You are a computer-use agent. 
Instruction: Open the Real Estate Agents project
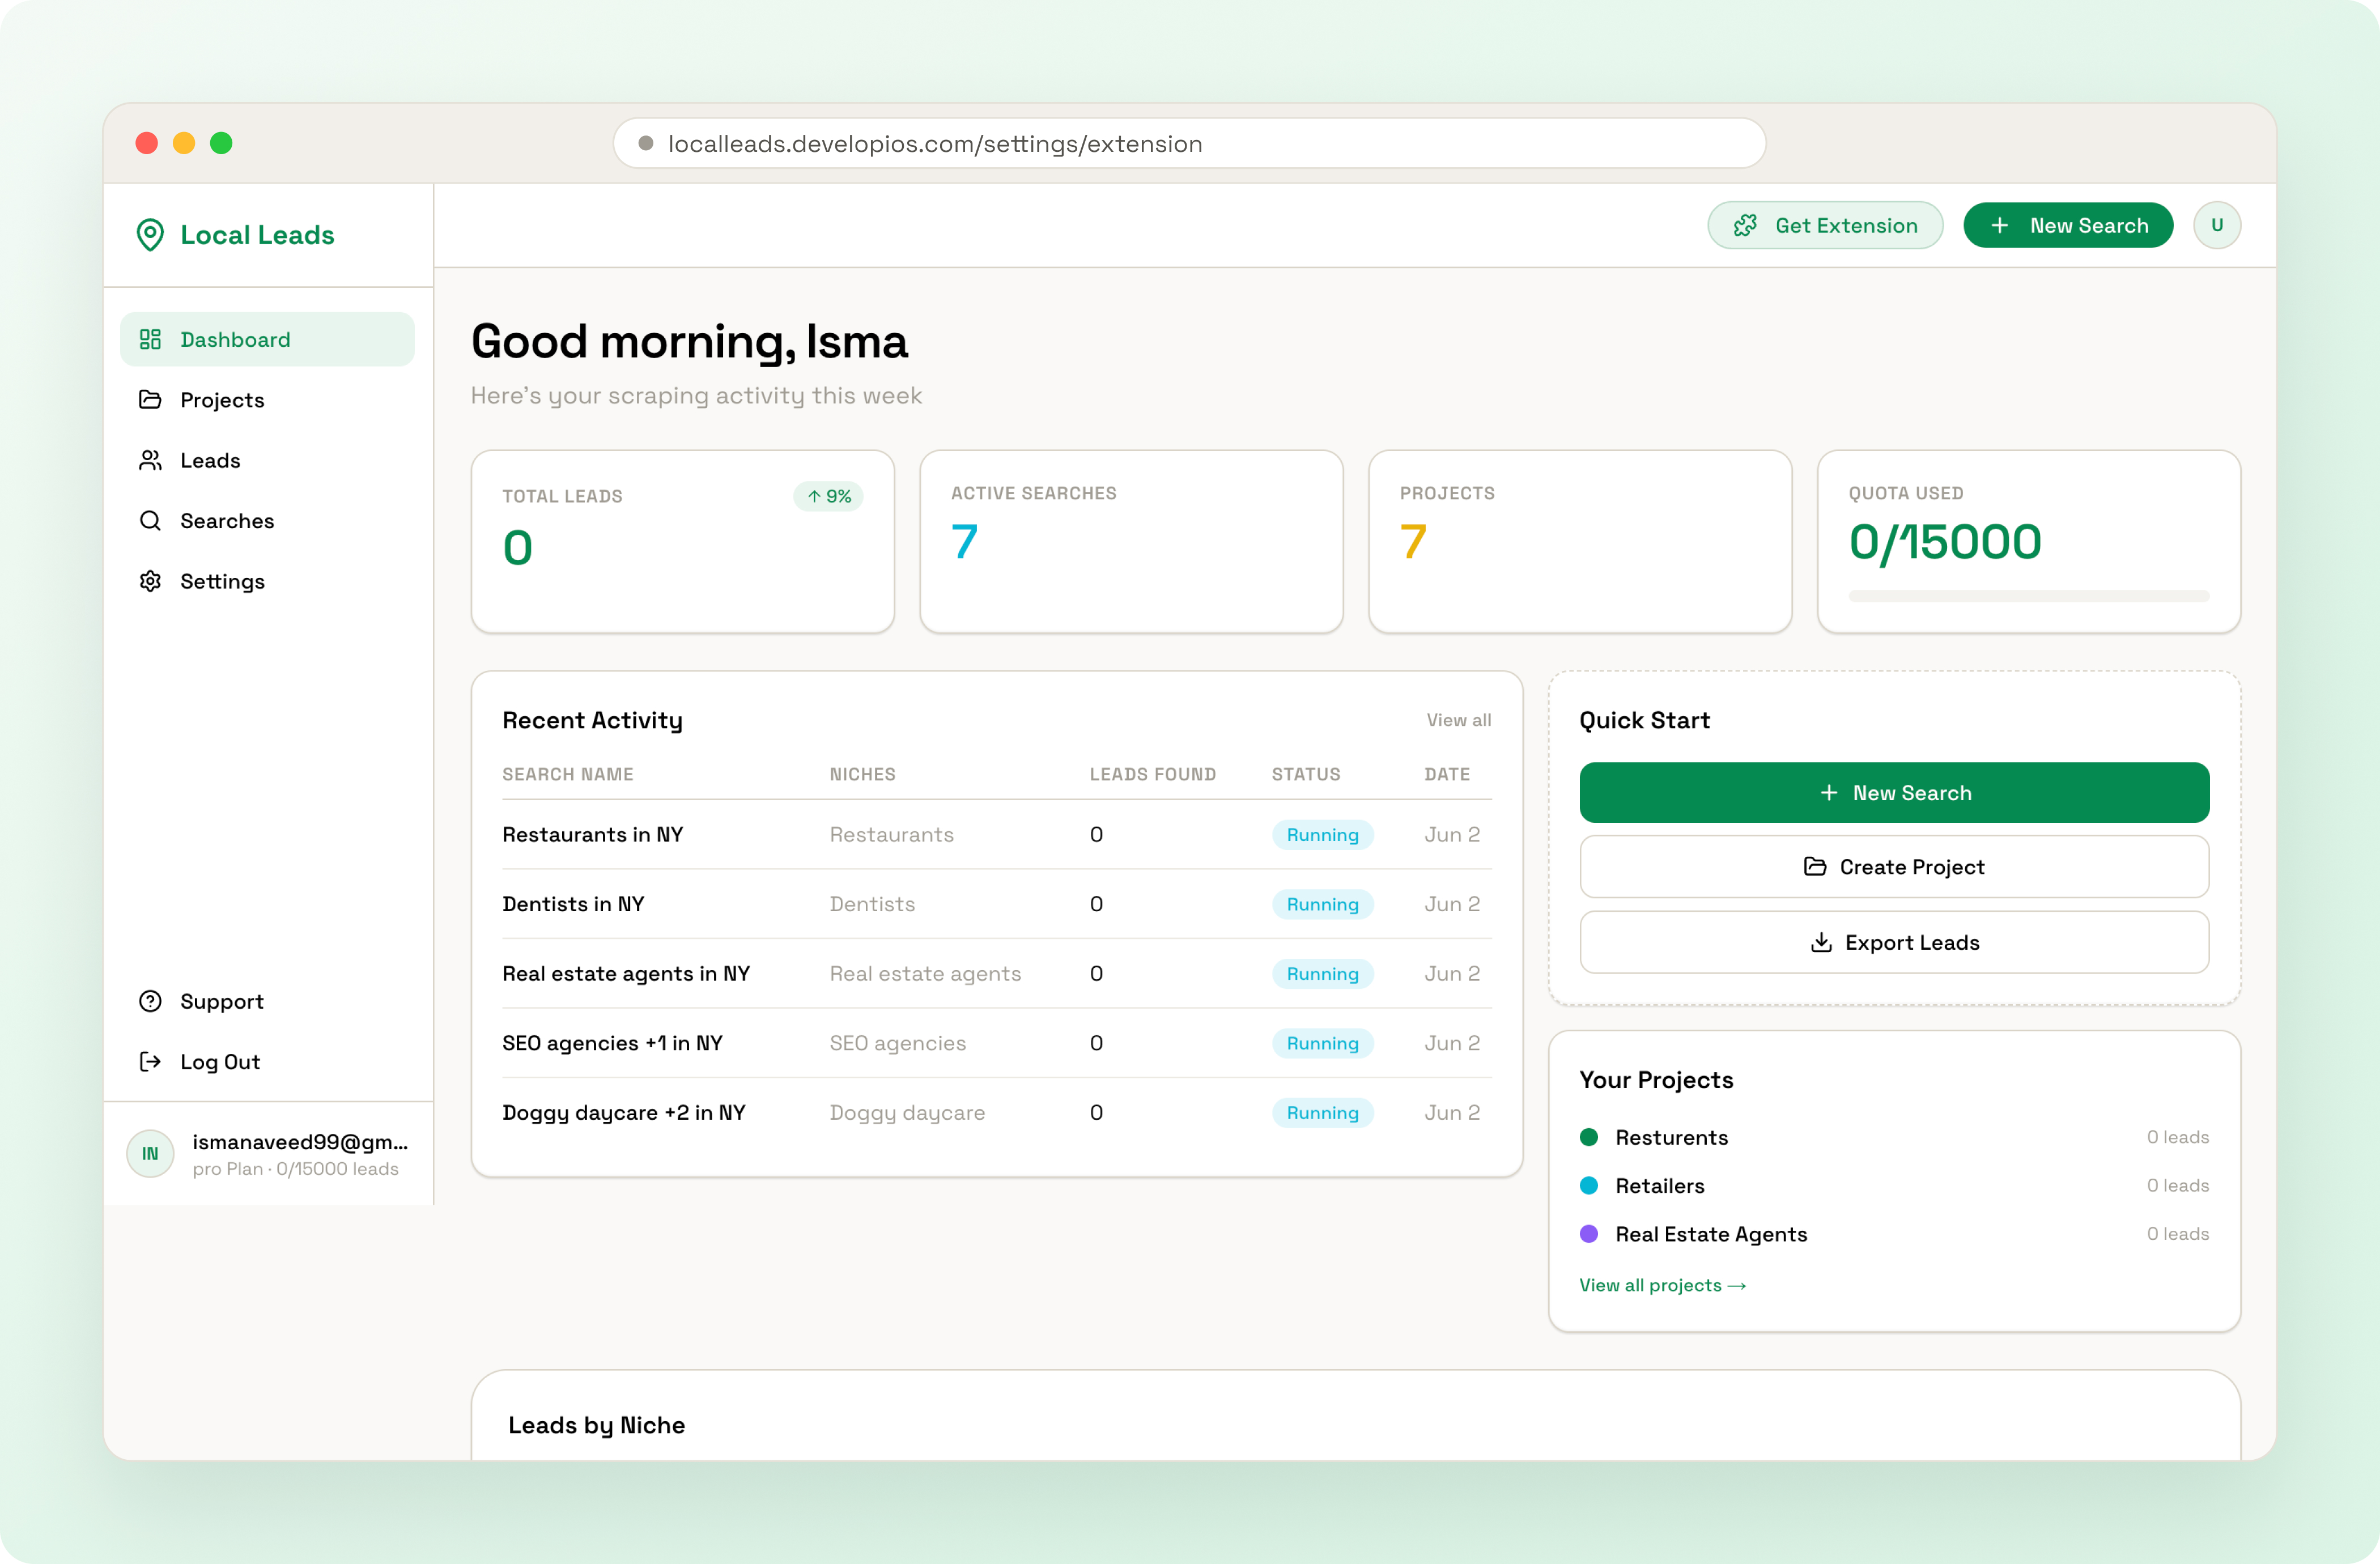[x=1894, y=1234]
